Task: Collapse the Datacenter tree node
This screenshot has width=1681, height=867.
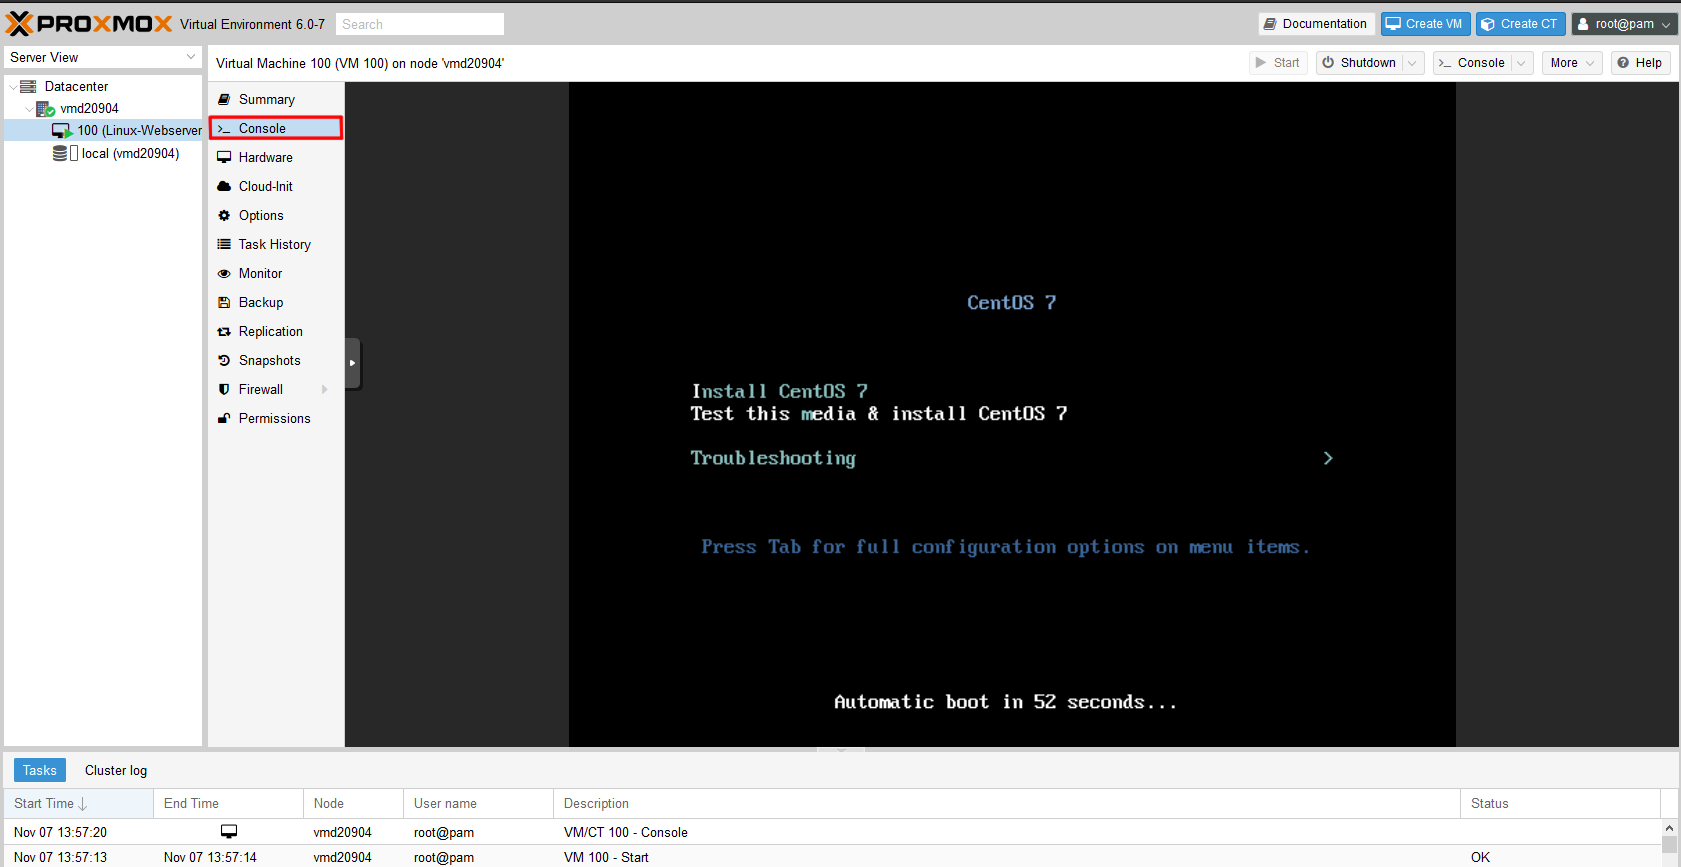Action: 13,86
